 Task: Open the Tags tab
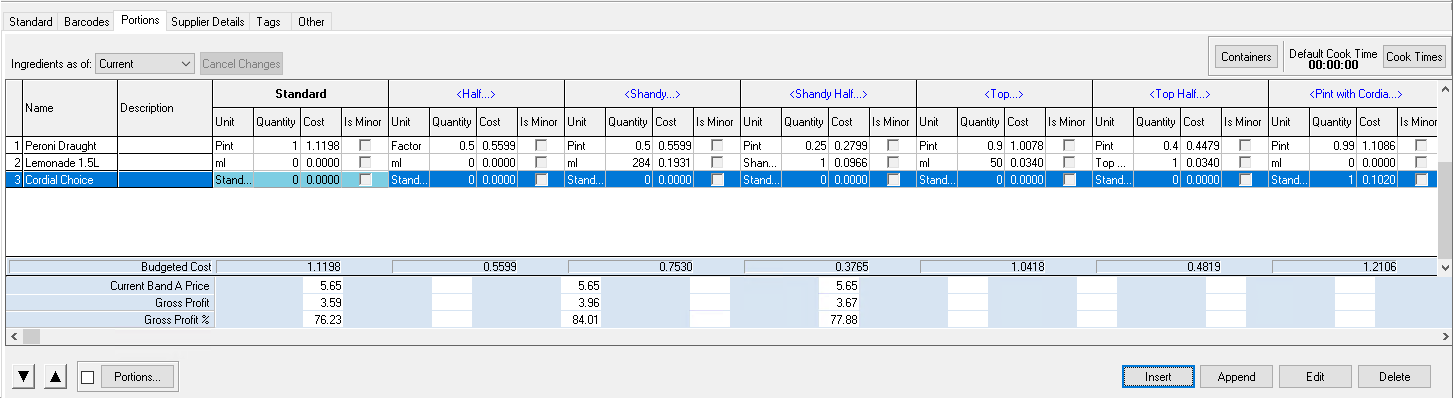268,21
